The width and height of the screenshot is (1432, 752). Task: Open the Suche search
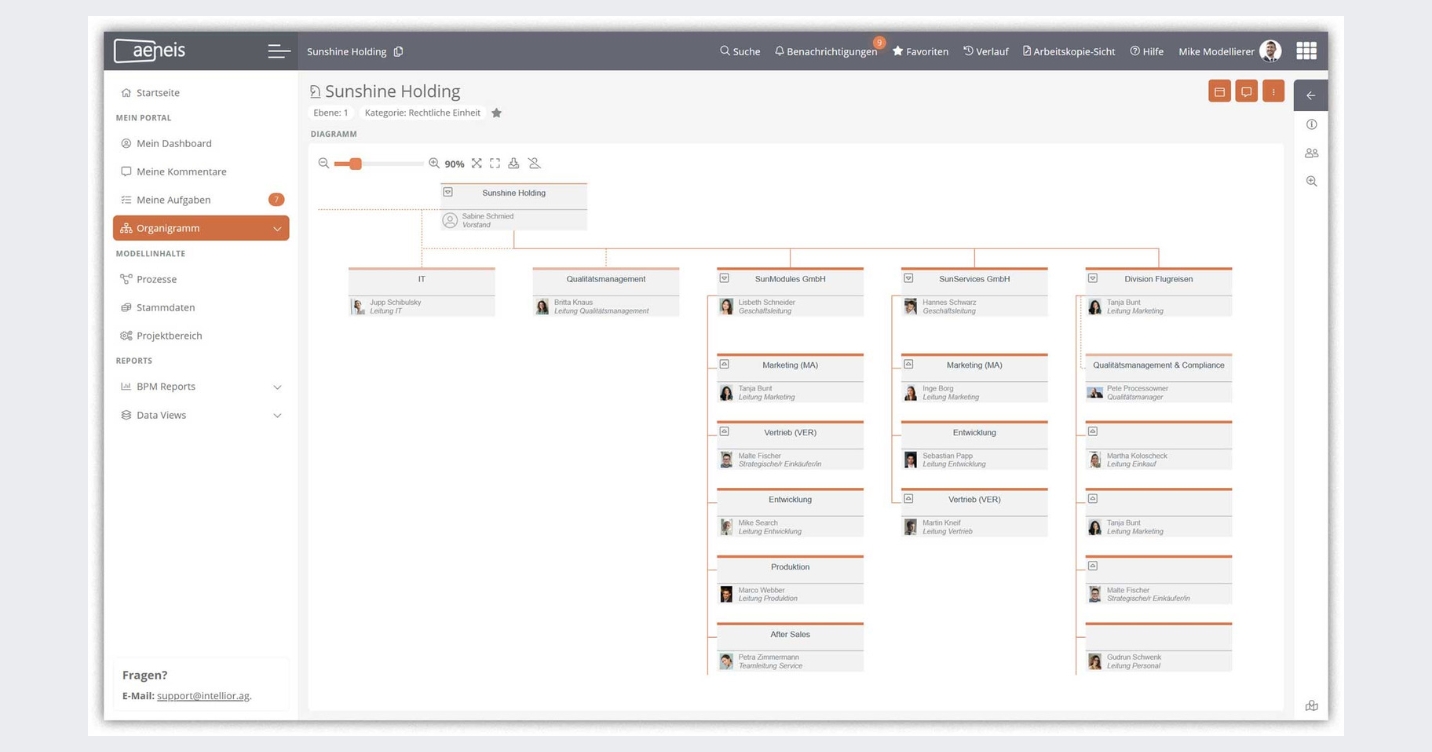740,52
